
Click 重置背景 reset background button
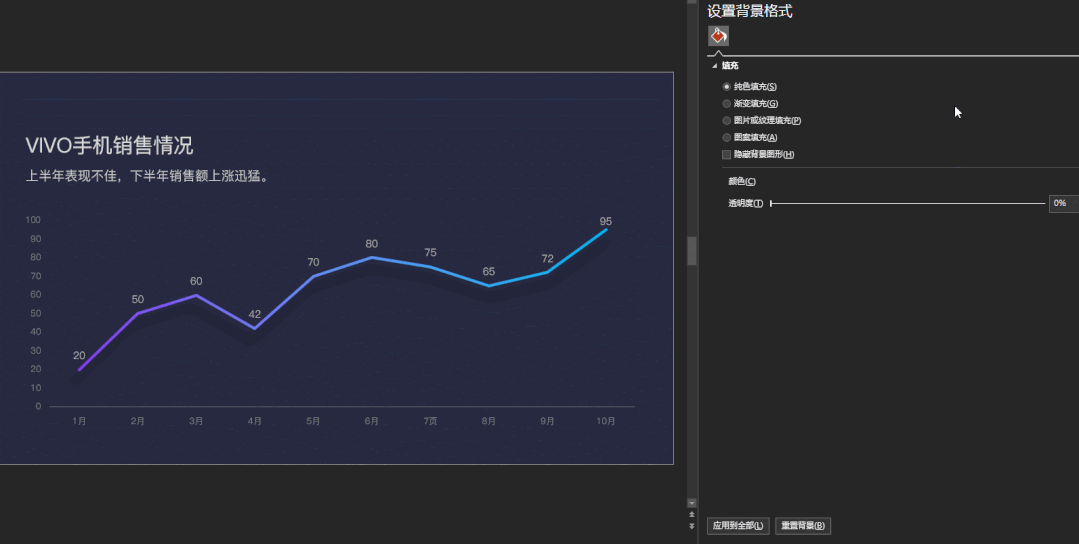click(803, 526)
